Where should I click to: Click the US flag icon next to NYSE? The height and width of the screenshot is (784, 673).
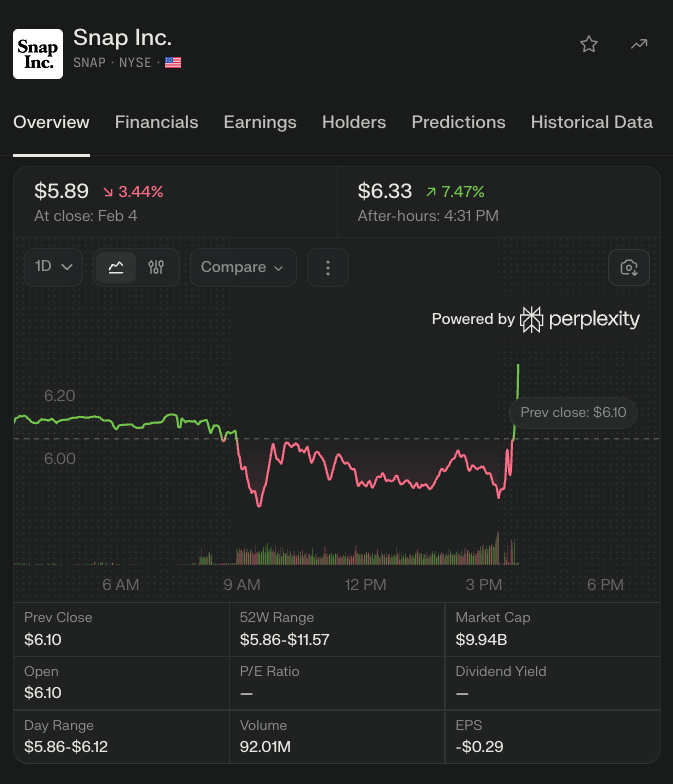[x=173, y=63]
